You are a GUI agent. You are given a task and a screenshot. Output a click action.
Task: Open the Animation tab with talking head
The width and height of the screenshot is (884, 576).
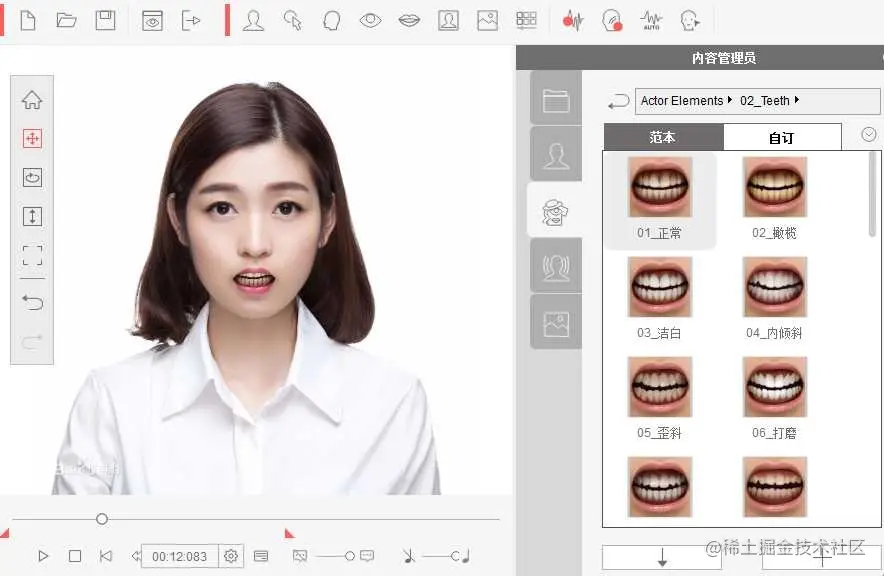click(556, 266)
